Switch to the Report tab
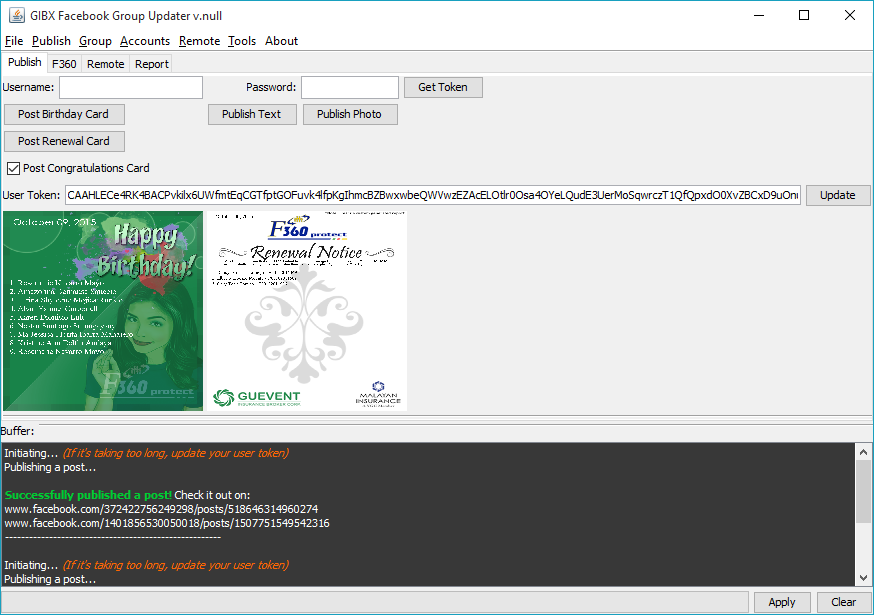The width and height of the screenshot is (874, 615). click(152, 64)
